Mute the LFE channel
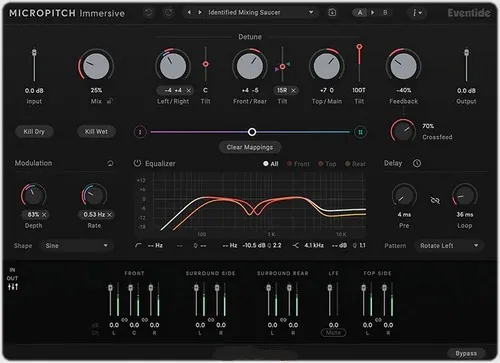 333,333
